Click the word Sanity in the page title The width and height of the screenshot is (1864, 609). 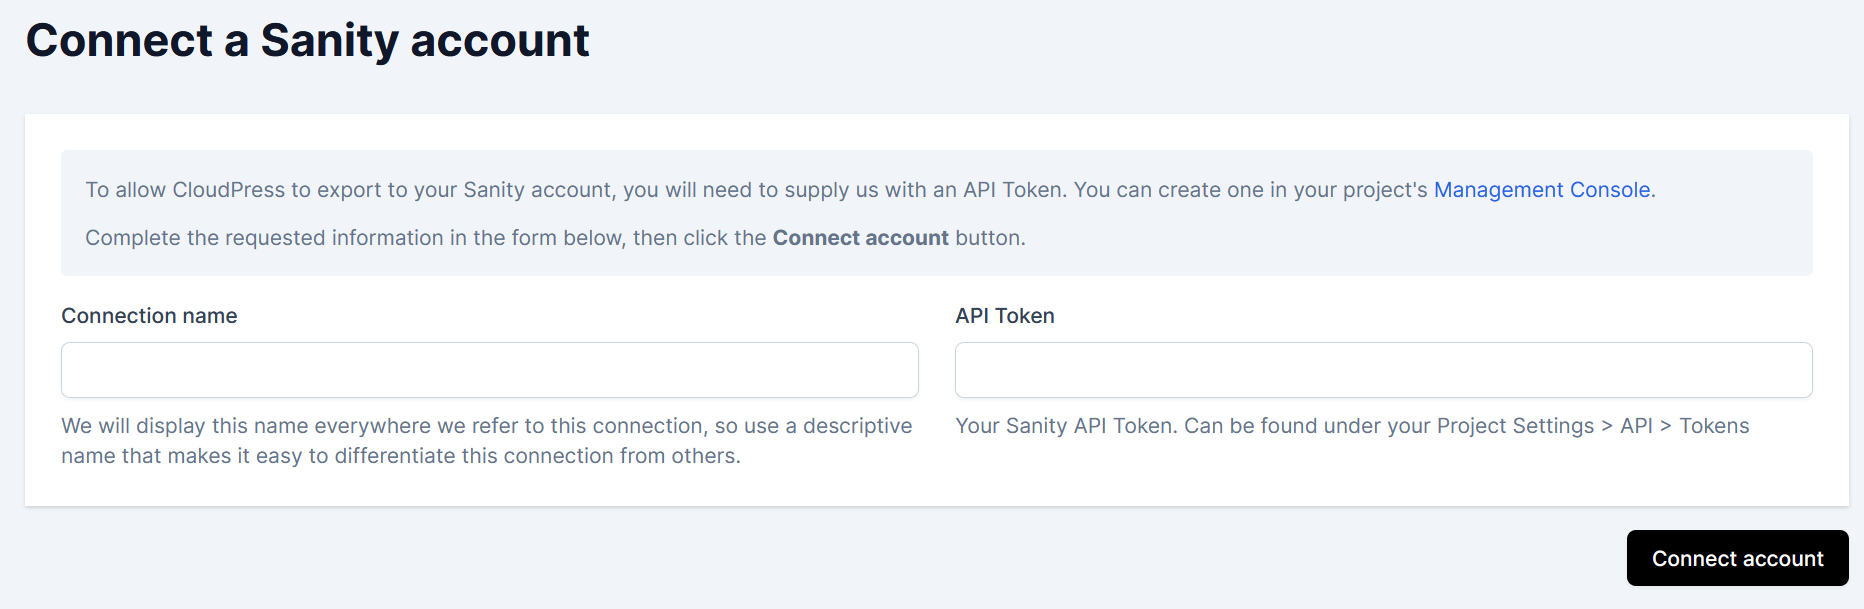(x=329, y=41)
